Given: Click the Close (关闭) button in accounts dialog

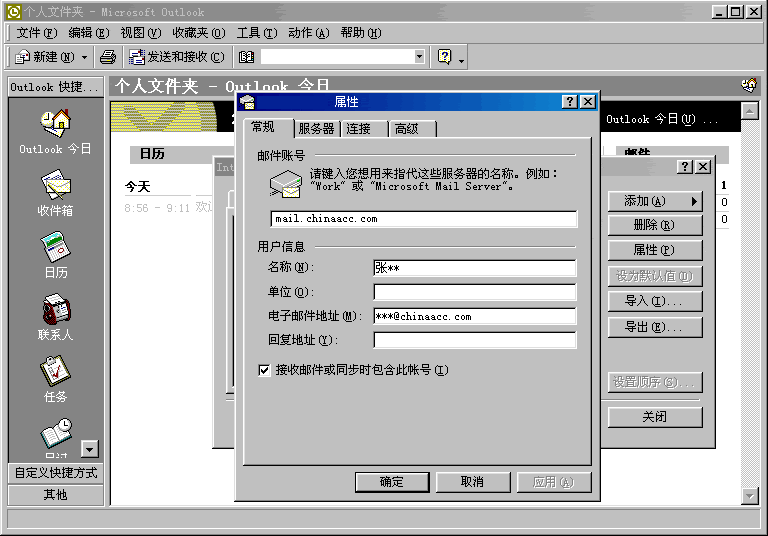Looking at the screenshot, I should (655, 417).
